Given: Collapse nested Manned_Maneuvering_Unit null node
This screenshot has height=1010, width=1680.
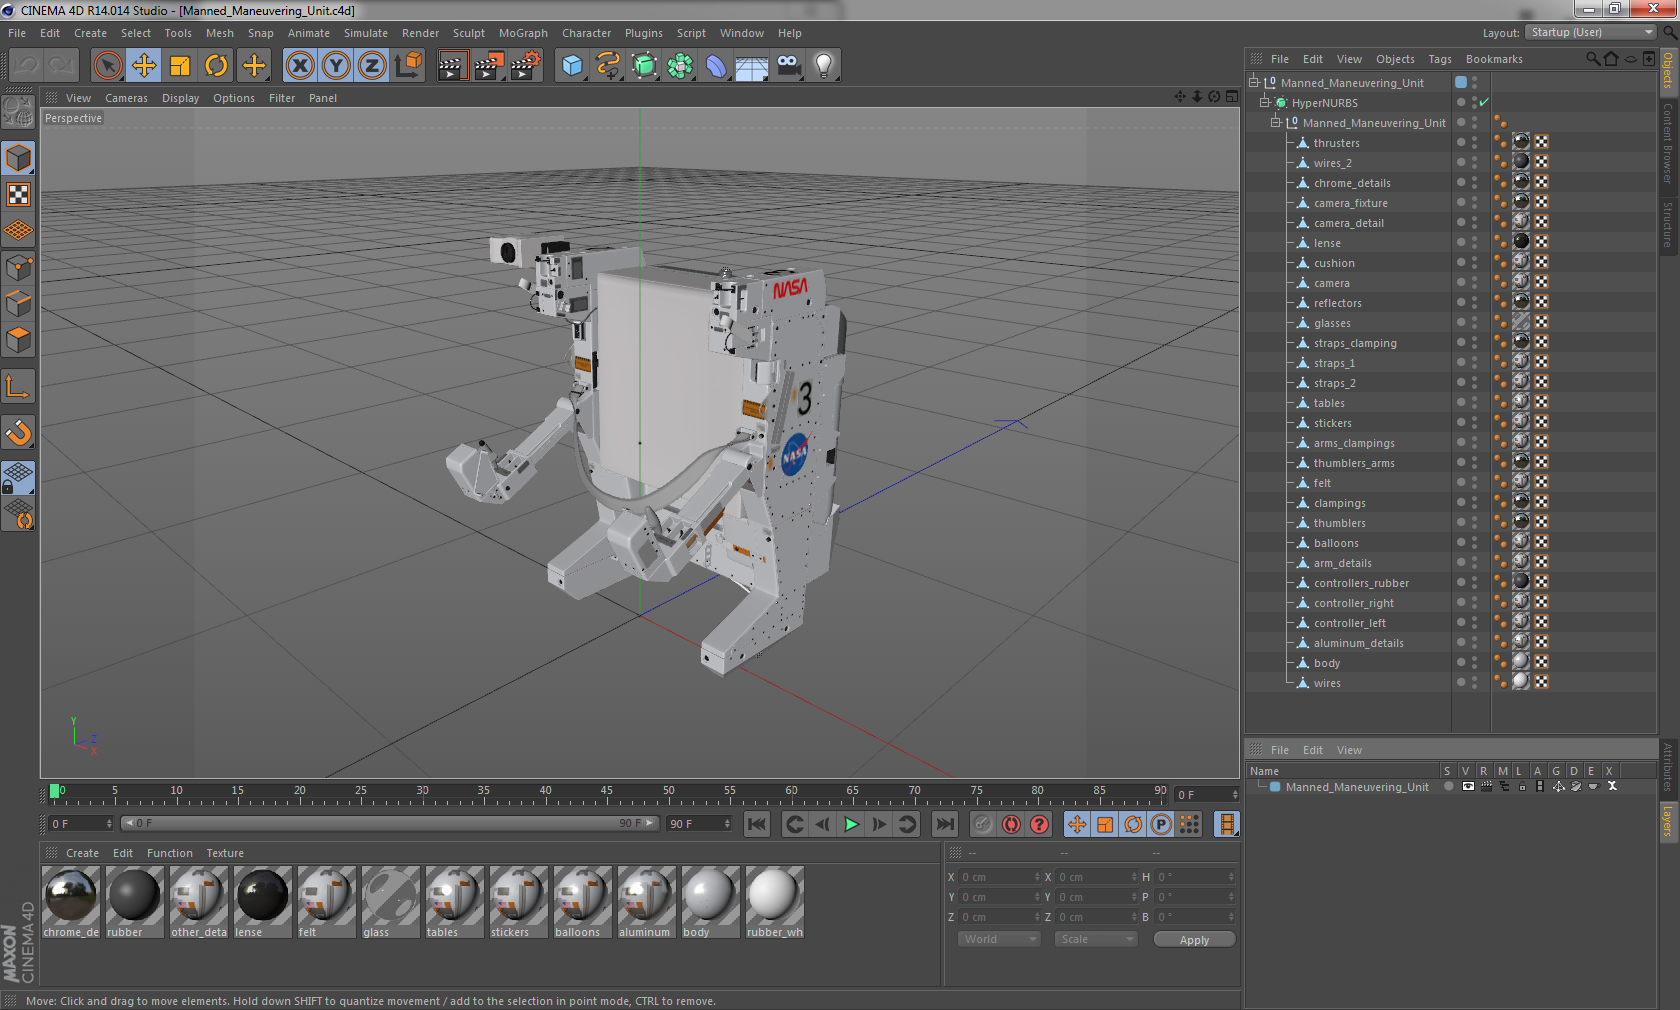Looking at the screenshot, I should 1276,122.
